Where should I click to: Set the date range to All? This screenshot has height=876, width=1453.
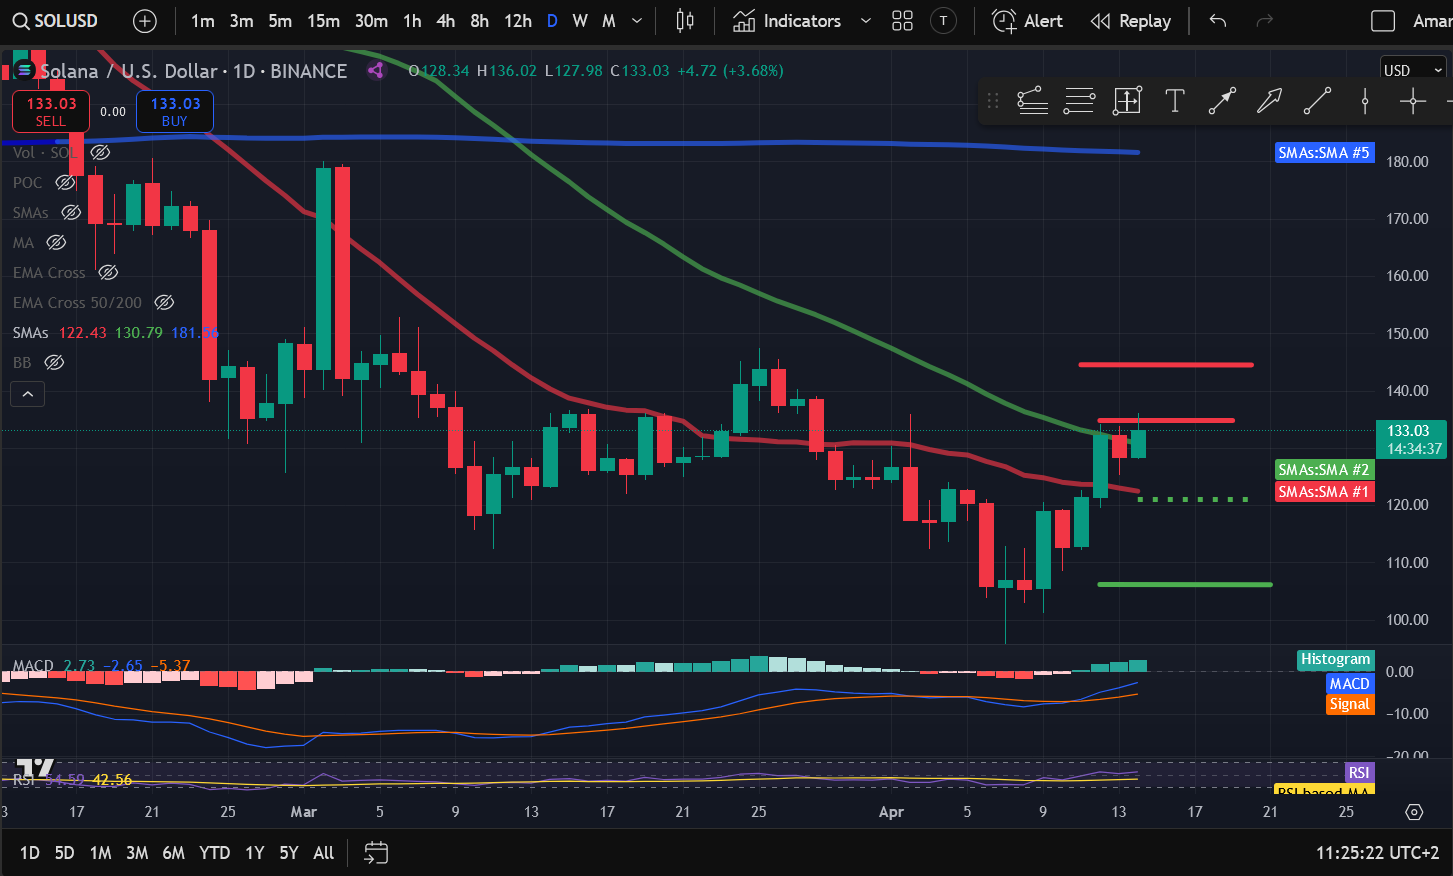click(x=323, y=853)
